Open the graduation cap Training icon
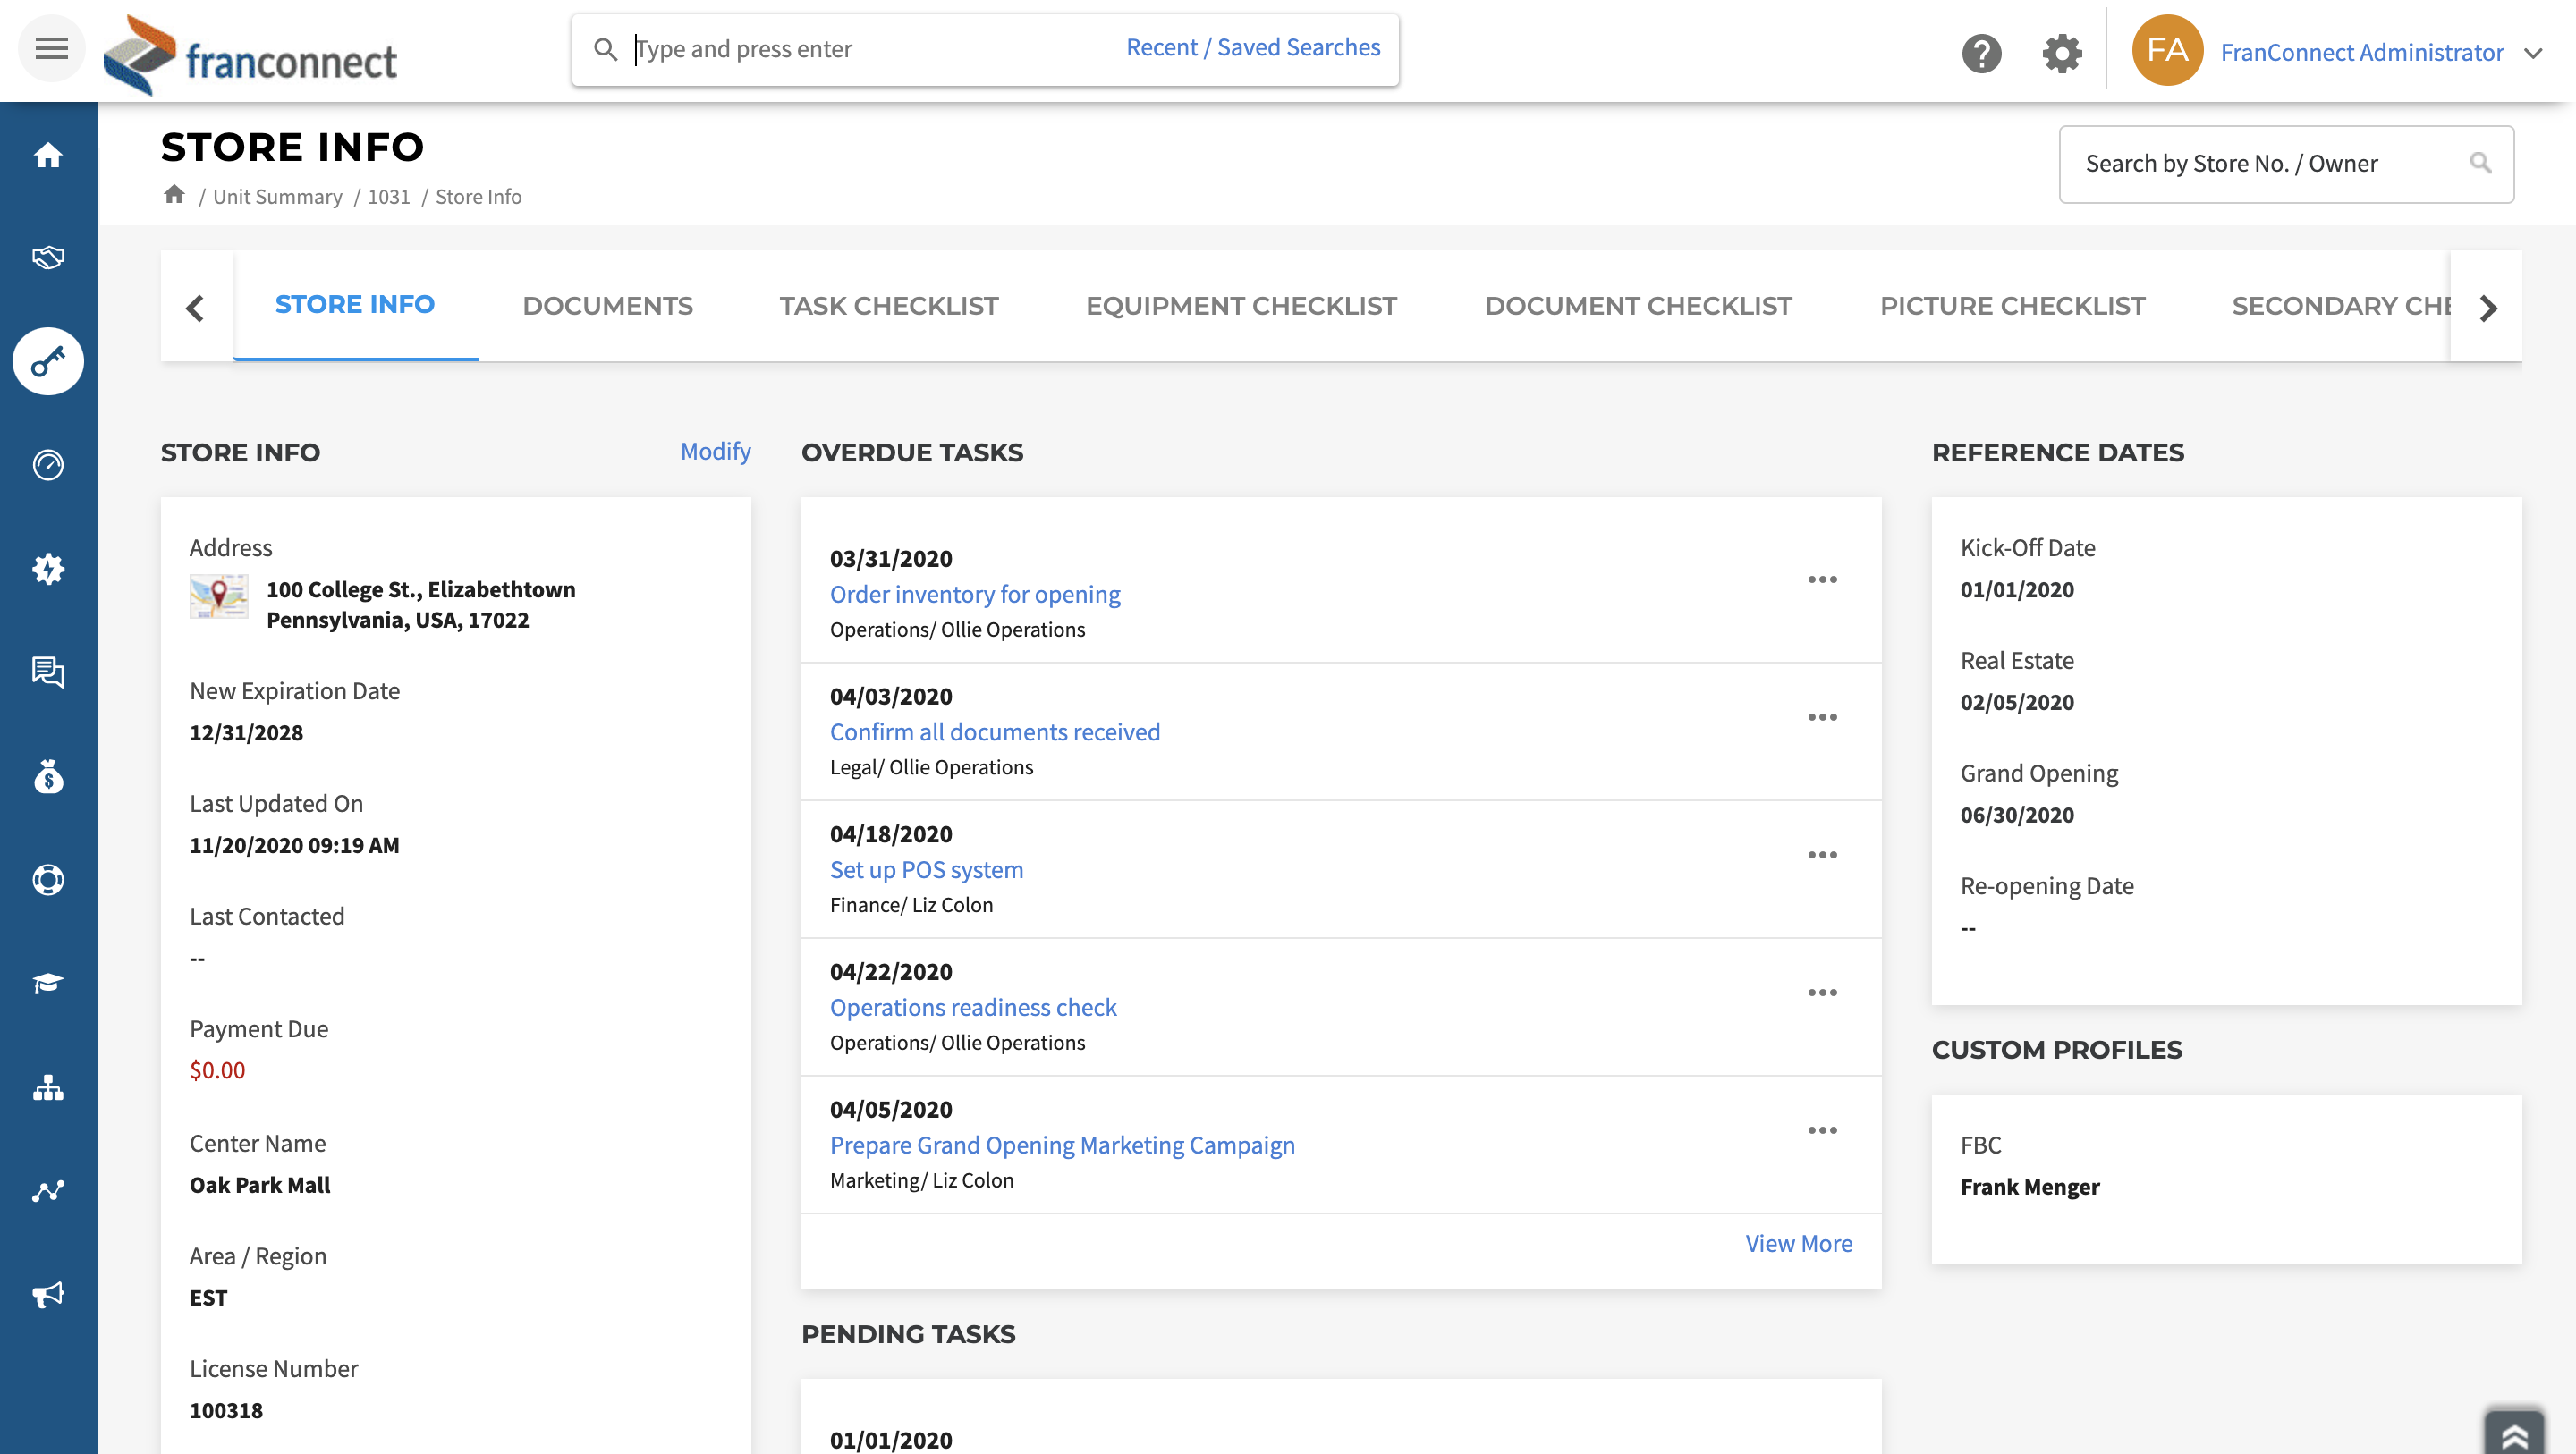Screen dimensions: 2576x1454 pyautogui.click(x=47, y=983)
